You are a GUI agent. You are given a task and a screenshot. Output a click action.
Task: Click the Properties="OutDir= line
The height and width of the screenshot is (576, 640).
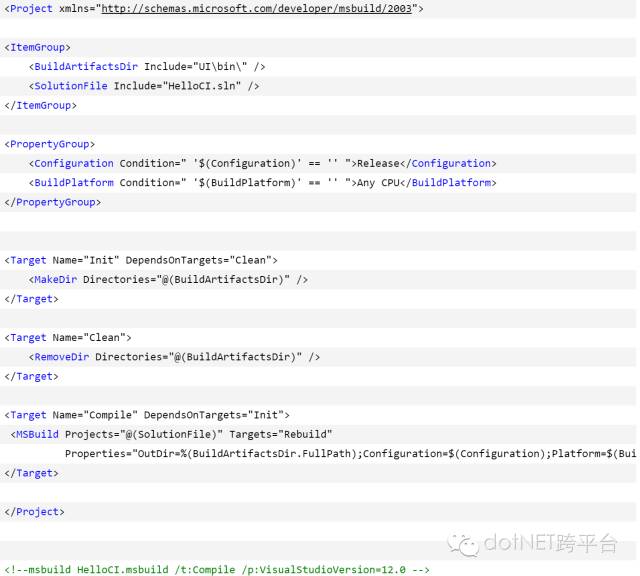pyautogui.click(x=350, y=454)
